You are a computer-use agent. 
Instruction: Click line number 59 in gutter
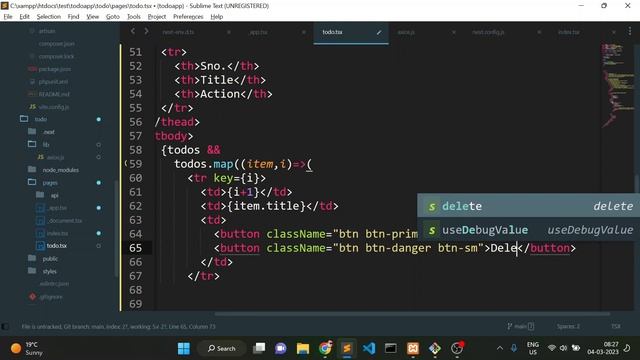pos(136,164)
